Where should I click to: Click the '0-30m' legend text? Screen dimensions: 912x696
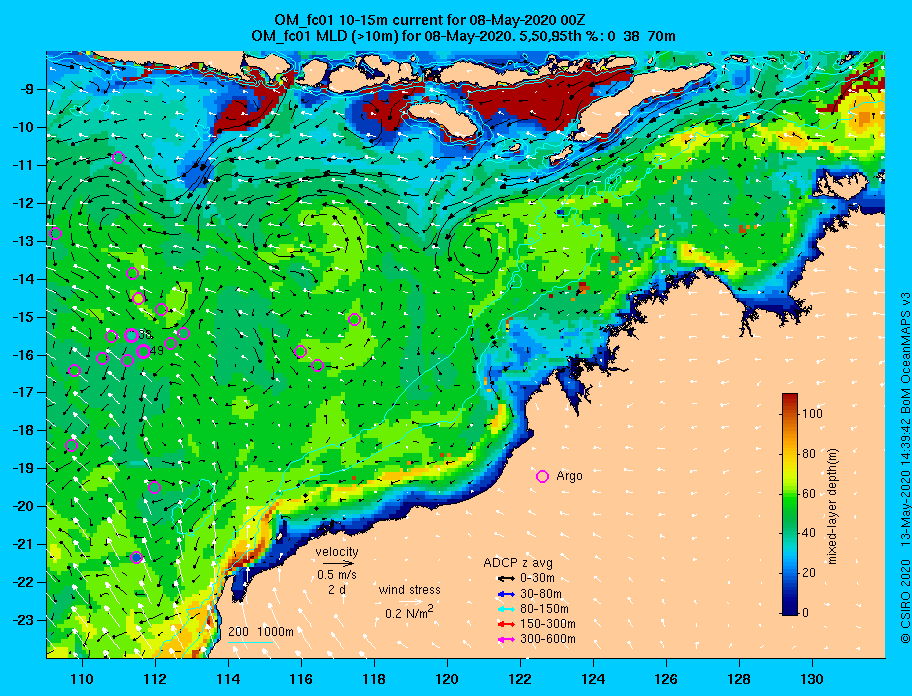(537, 579)
